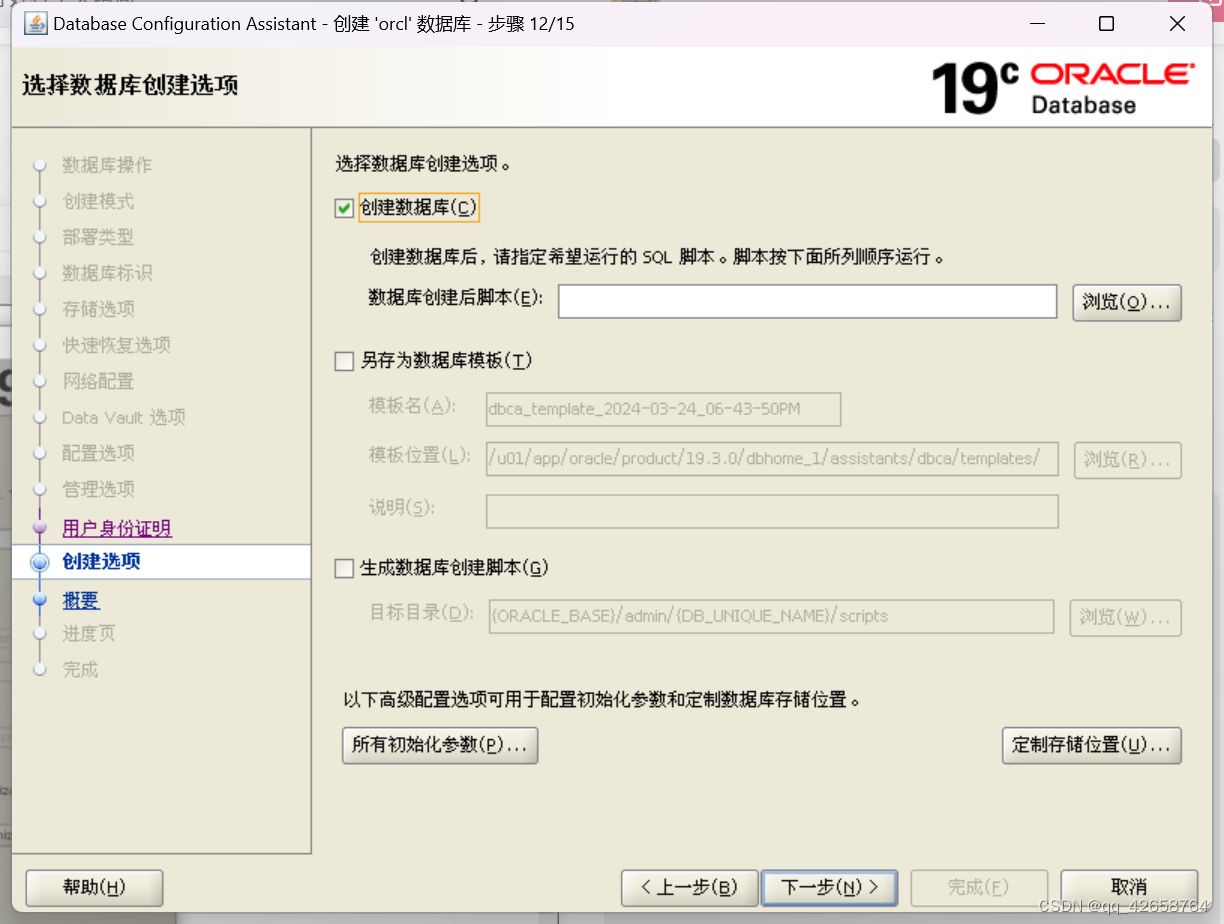Viewport: 1224px width, 924px height.
Task: Click 数据库标识 step in sidebar
Action: pos(107,273)
